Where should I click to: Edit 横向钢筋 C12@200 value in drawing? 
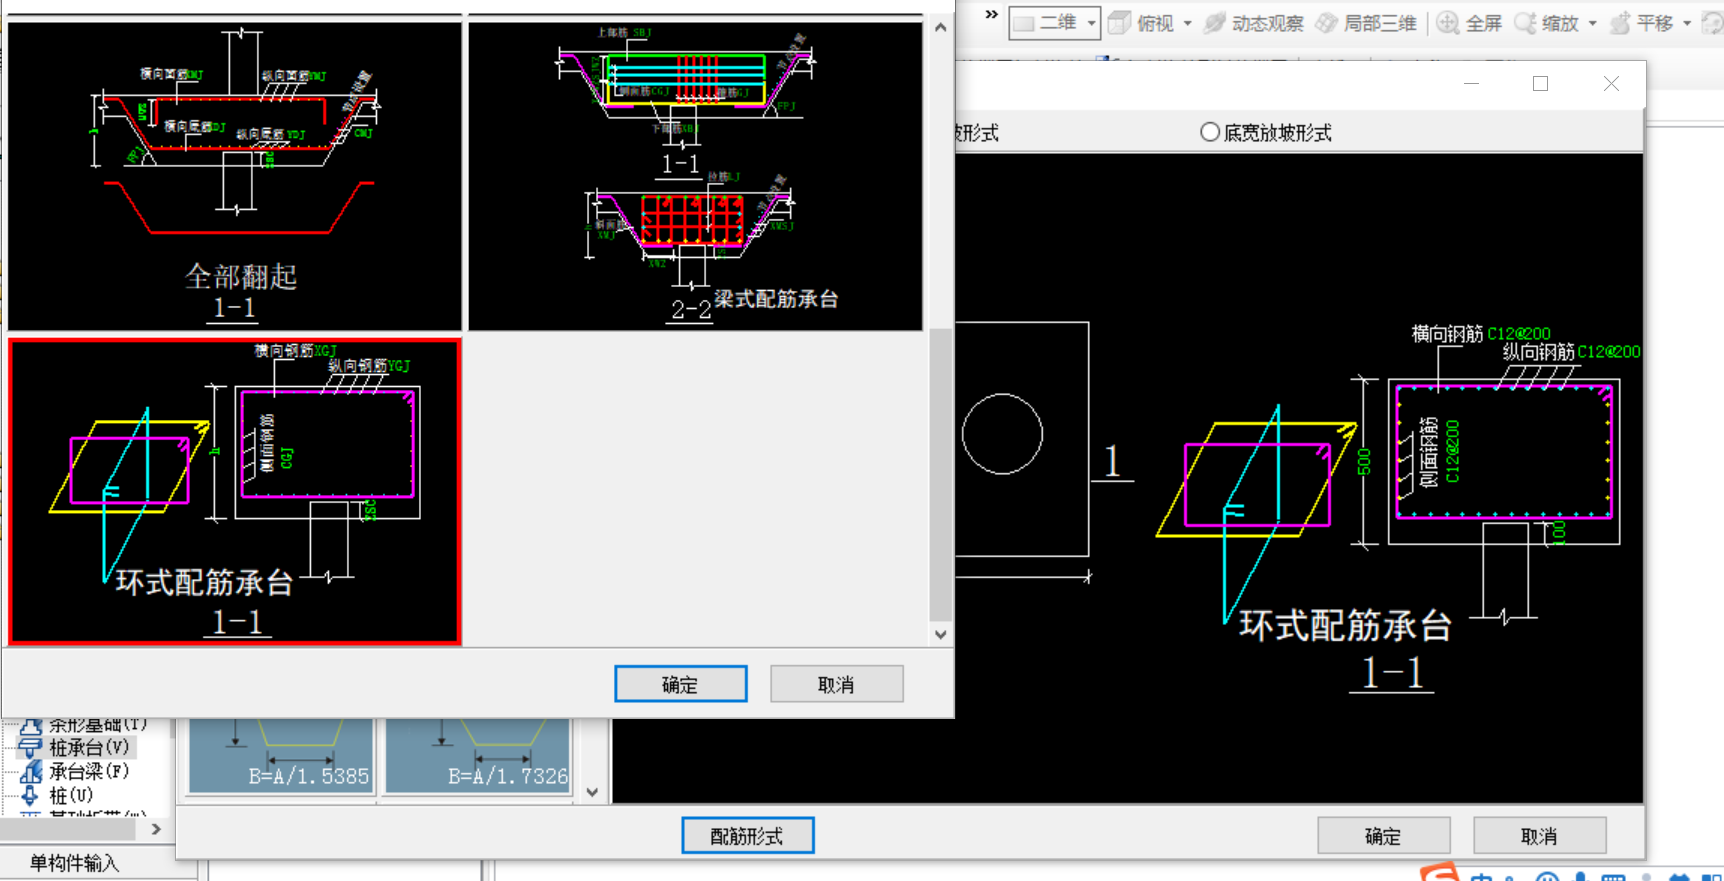[x=1519, y=334]
